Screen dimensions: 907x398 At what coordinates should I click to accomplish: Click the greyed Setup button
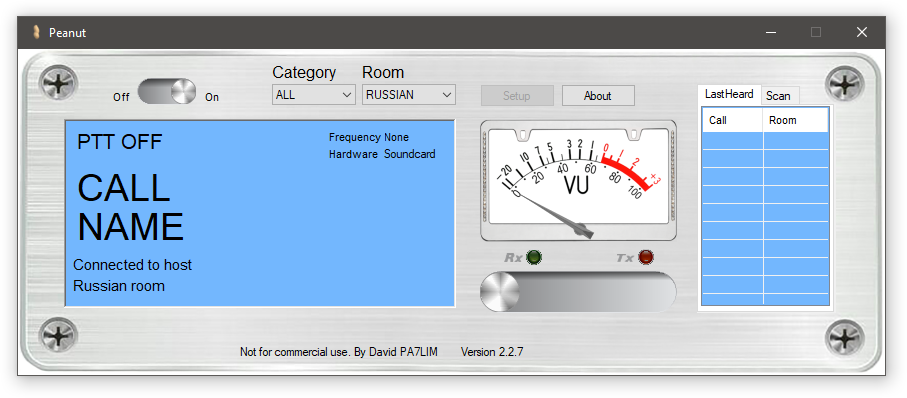click(x=517, y=96)
